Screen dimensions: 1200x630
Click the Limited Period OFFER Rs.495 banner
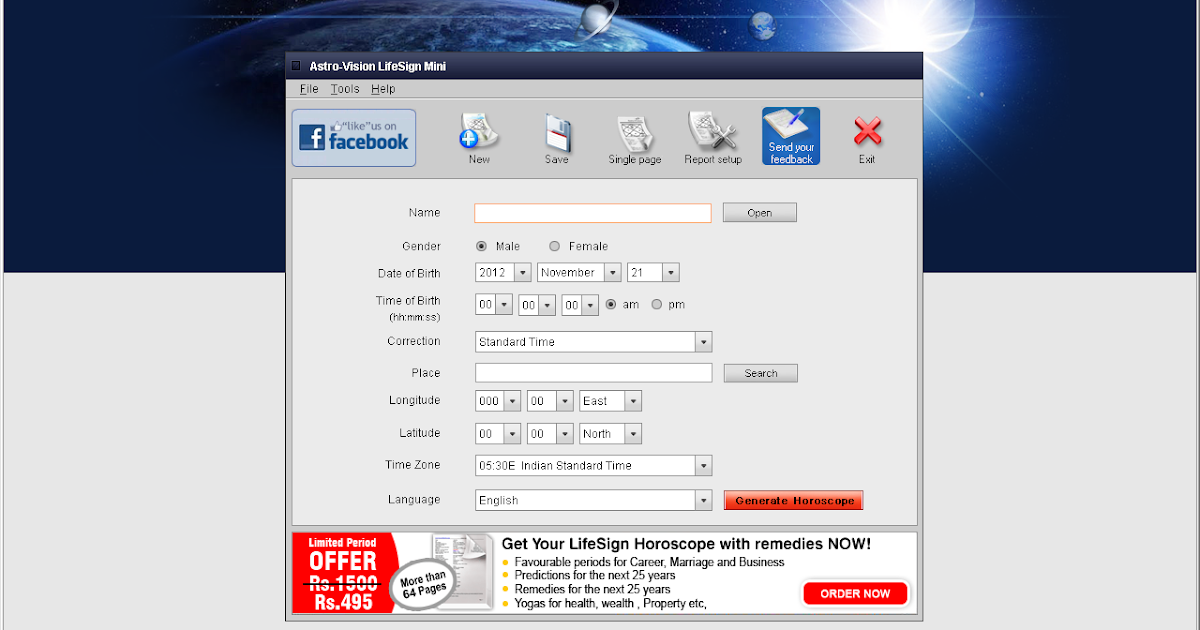pyautogui.click(x=344, y=573)
